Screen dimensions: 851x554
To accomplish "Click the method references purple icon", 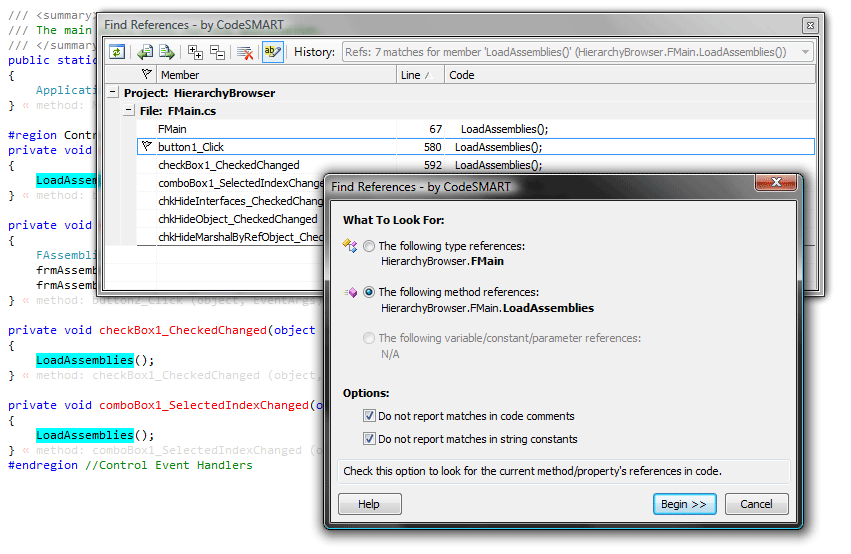I will [x=351, y=293].
